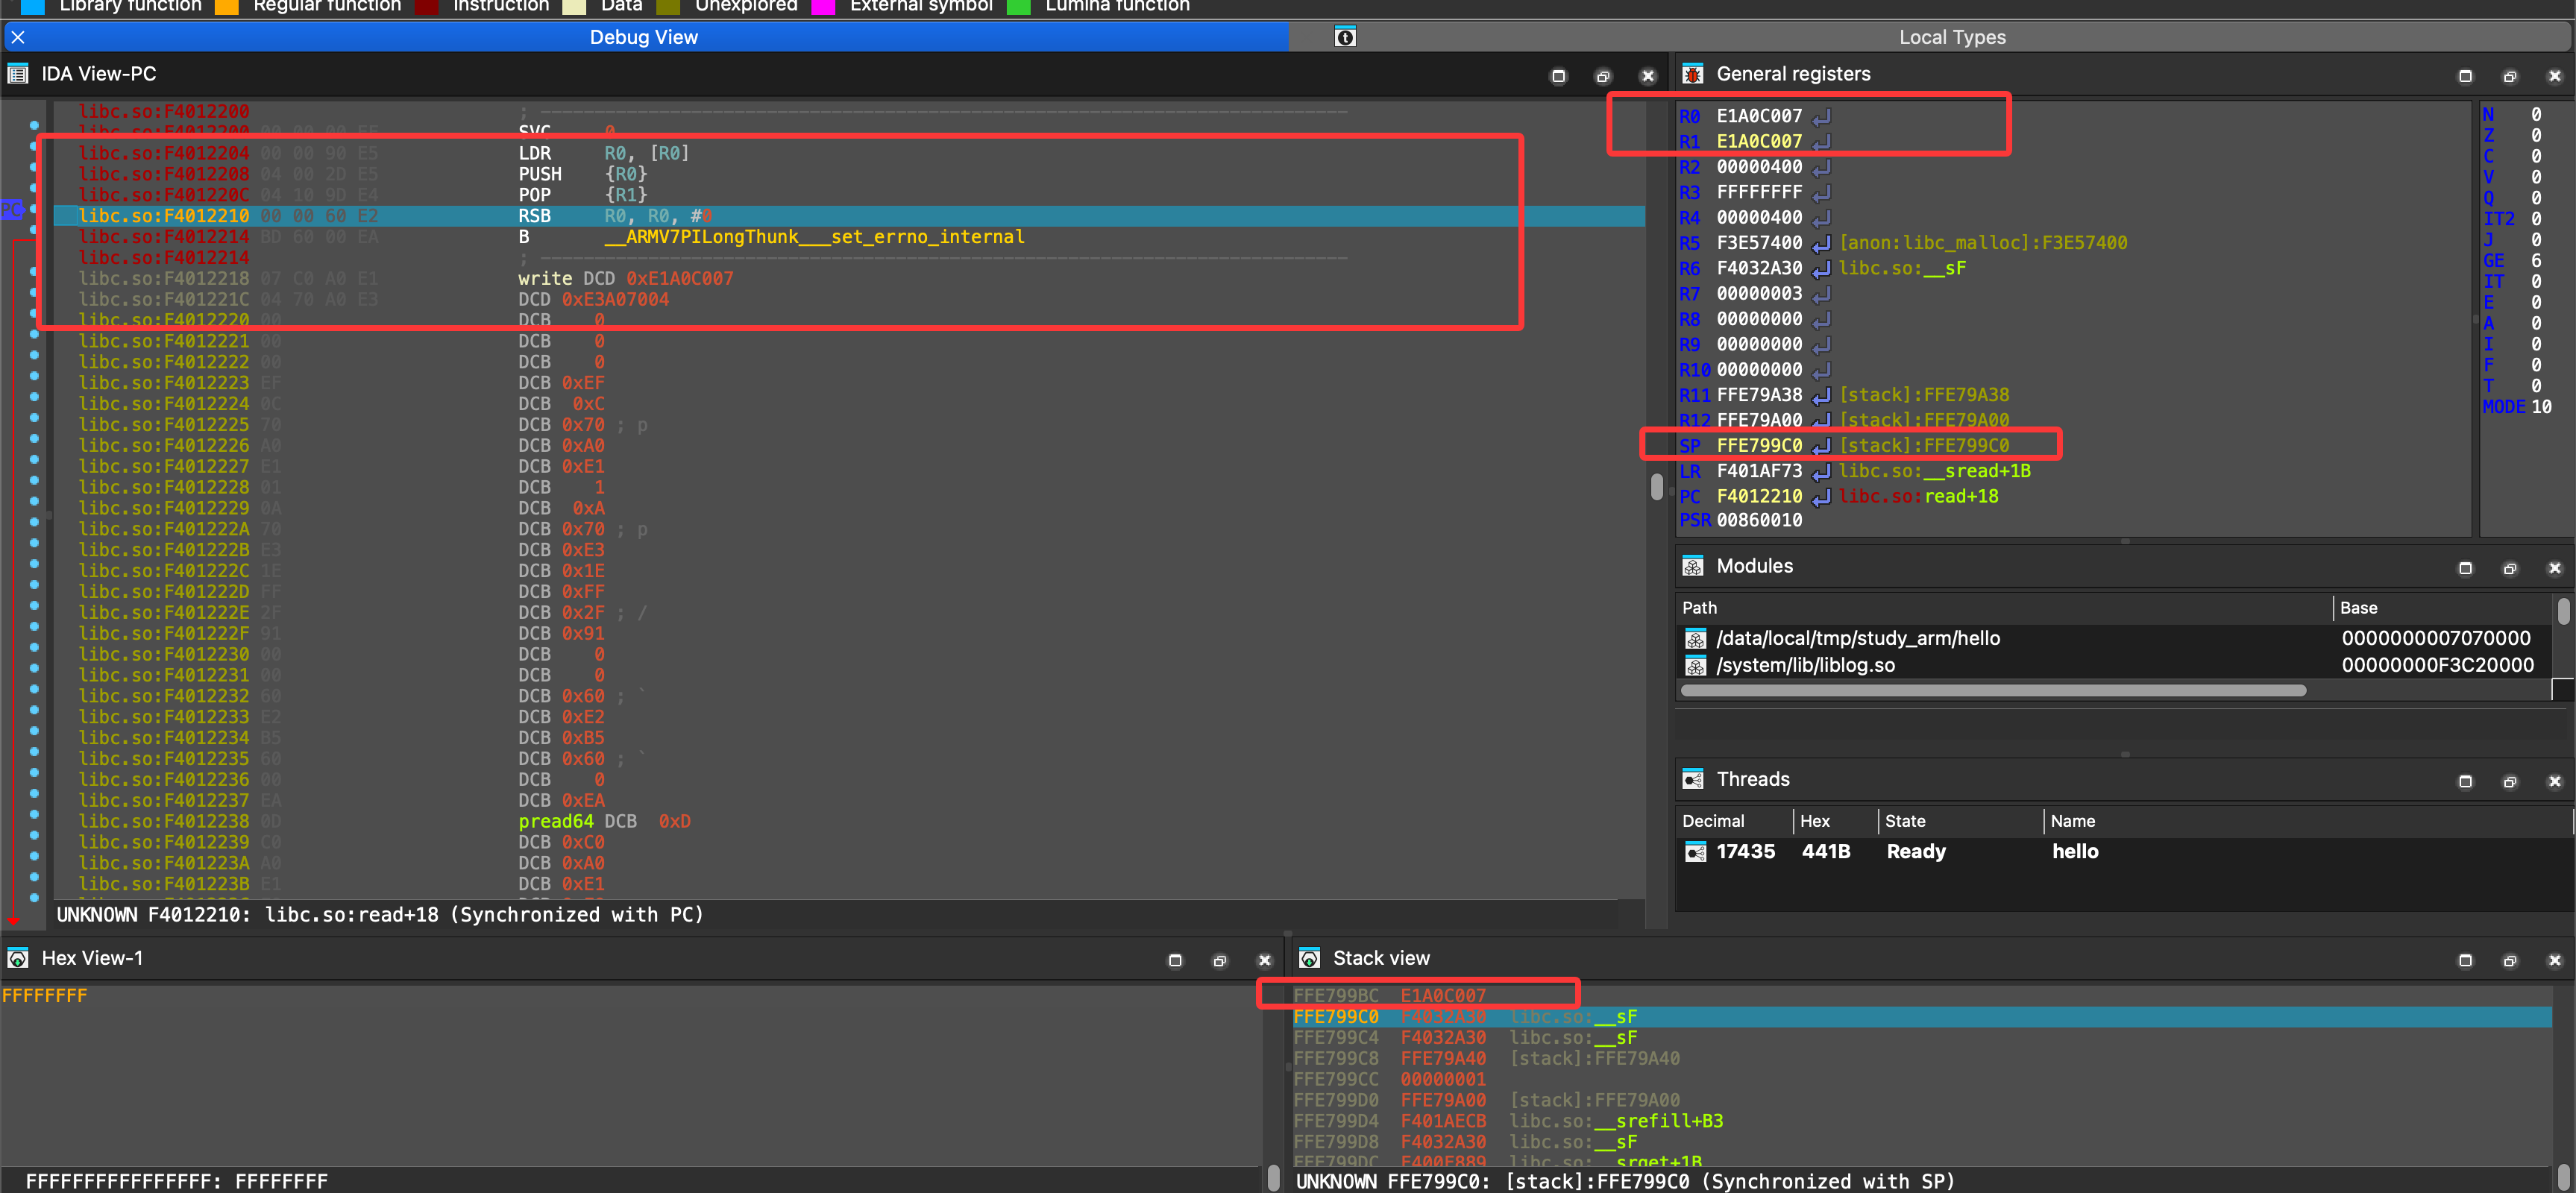Viewport: 2576px width, 1193px height.
Task: Switch to the Local Types tab
Action: click(1951, 37)
